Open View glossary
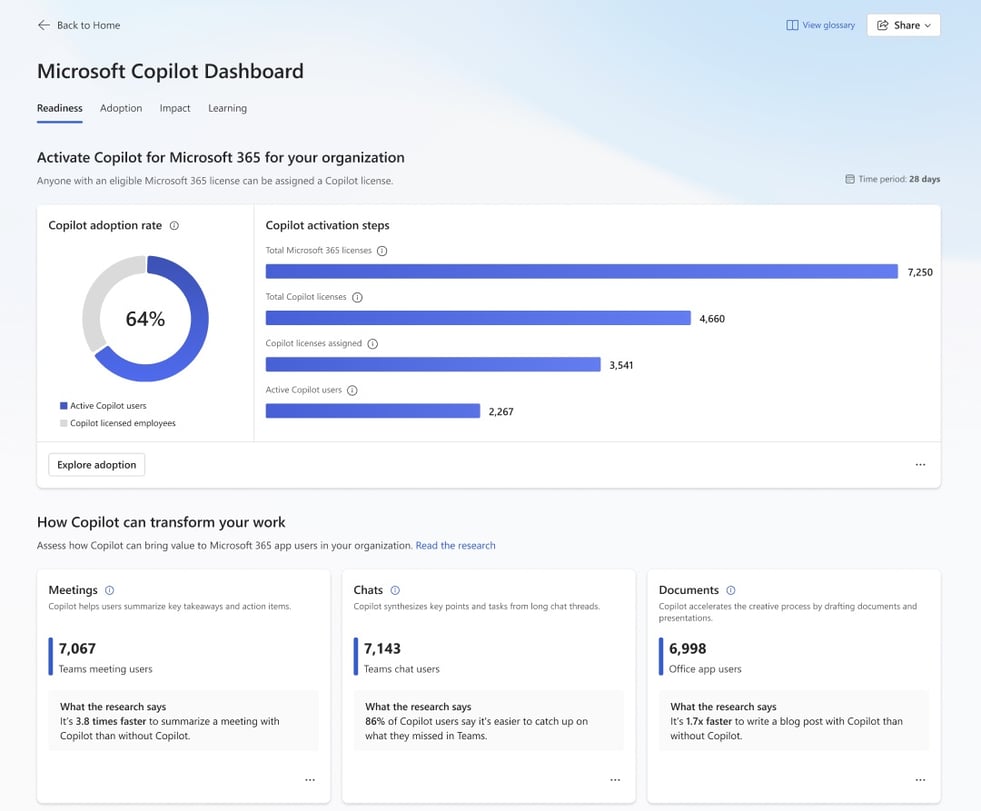Viewport: 981px width, 811px height. point(820,25)
